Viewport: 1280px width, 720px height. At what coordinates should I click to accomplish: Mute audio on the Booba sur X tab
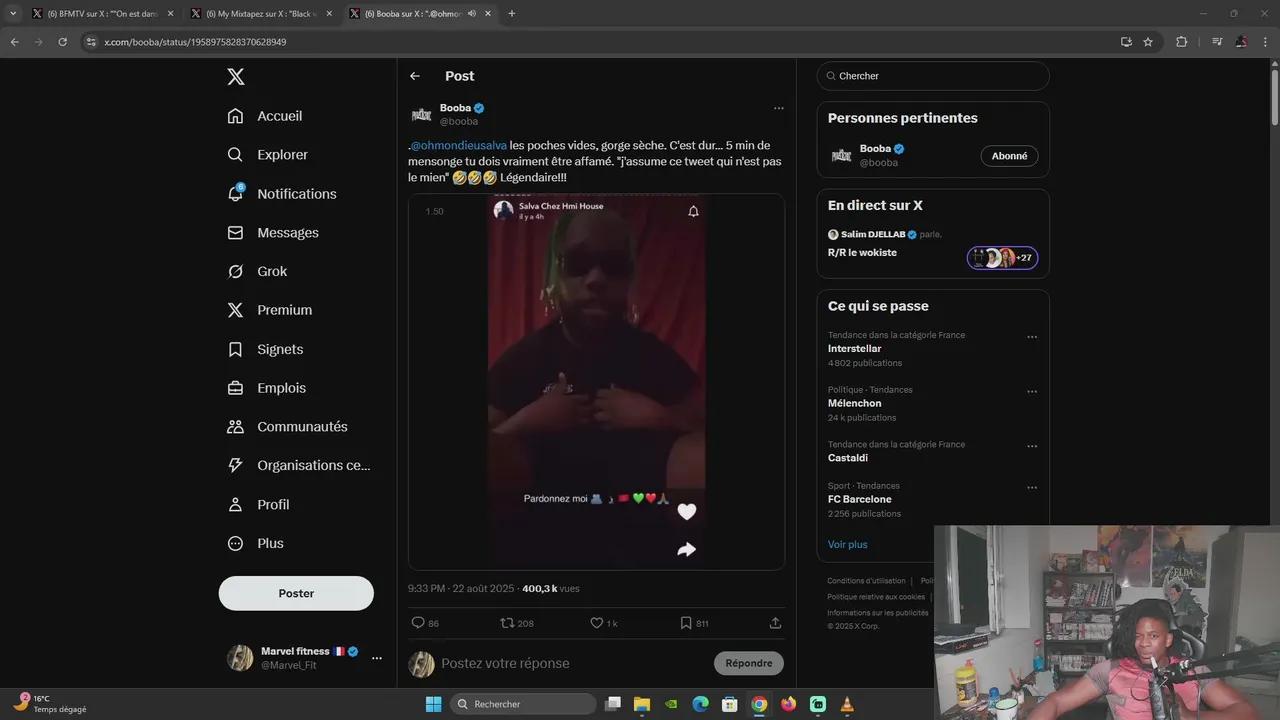pyautogui.click(x=471, y=14)
